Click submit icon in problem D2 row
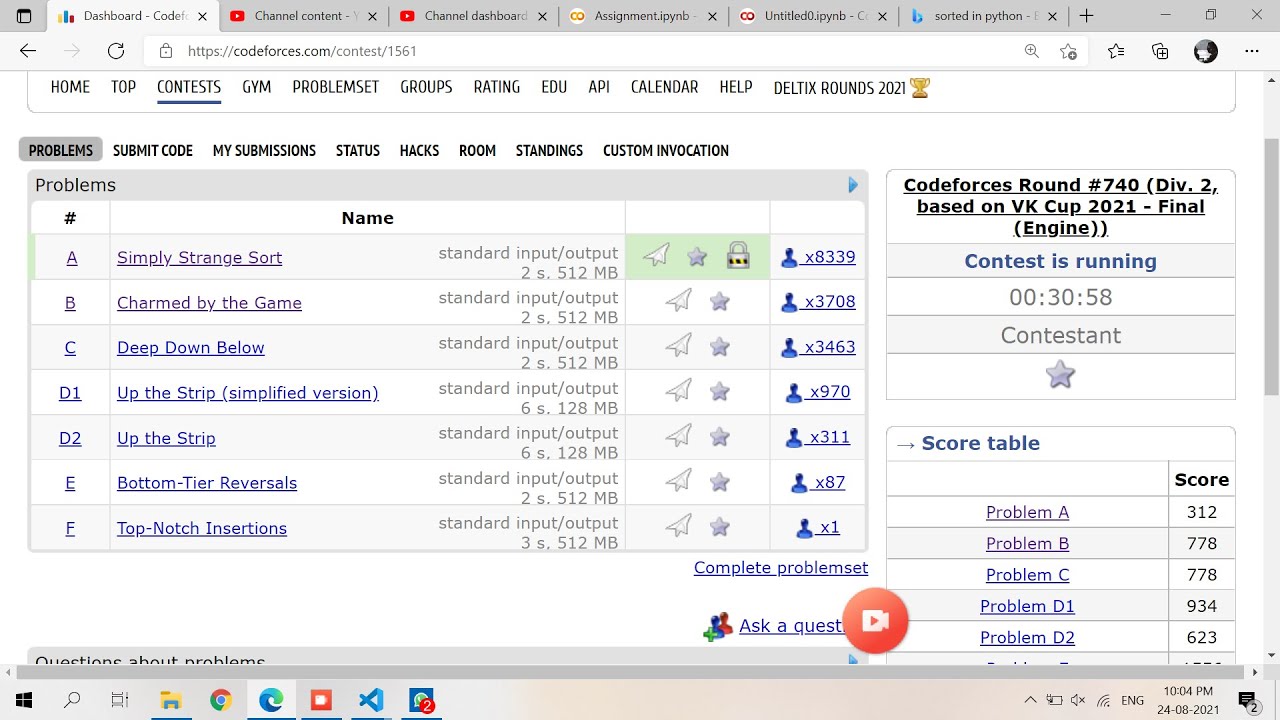1280x720 pixels. pos(679,436)
